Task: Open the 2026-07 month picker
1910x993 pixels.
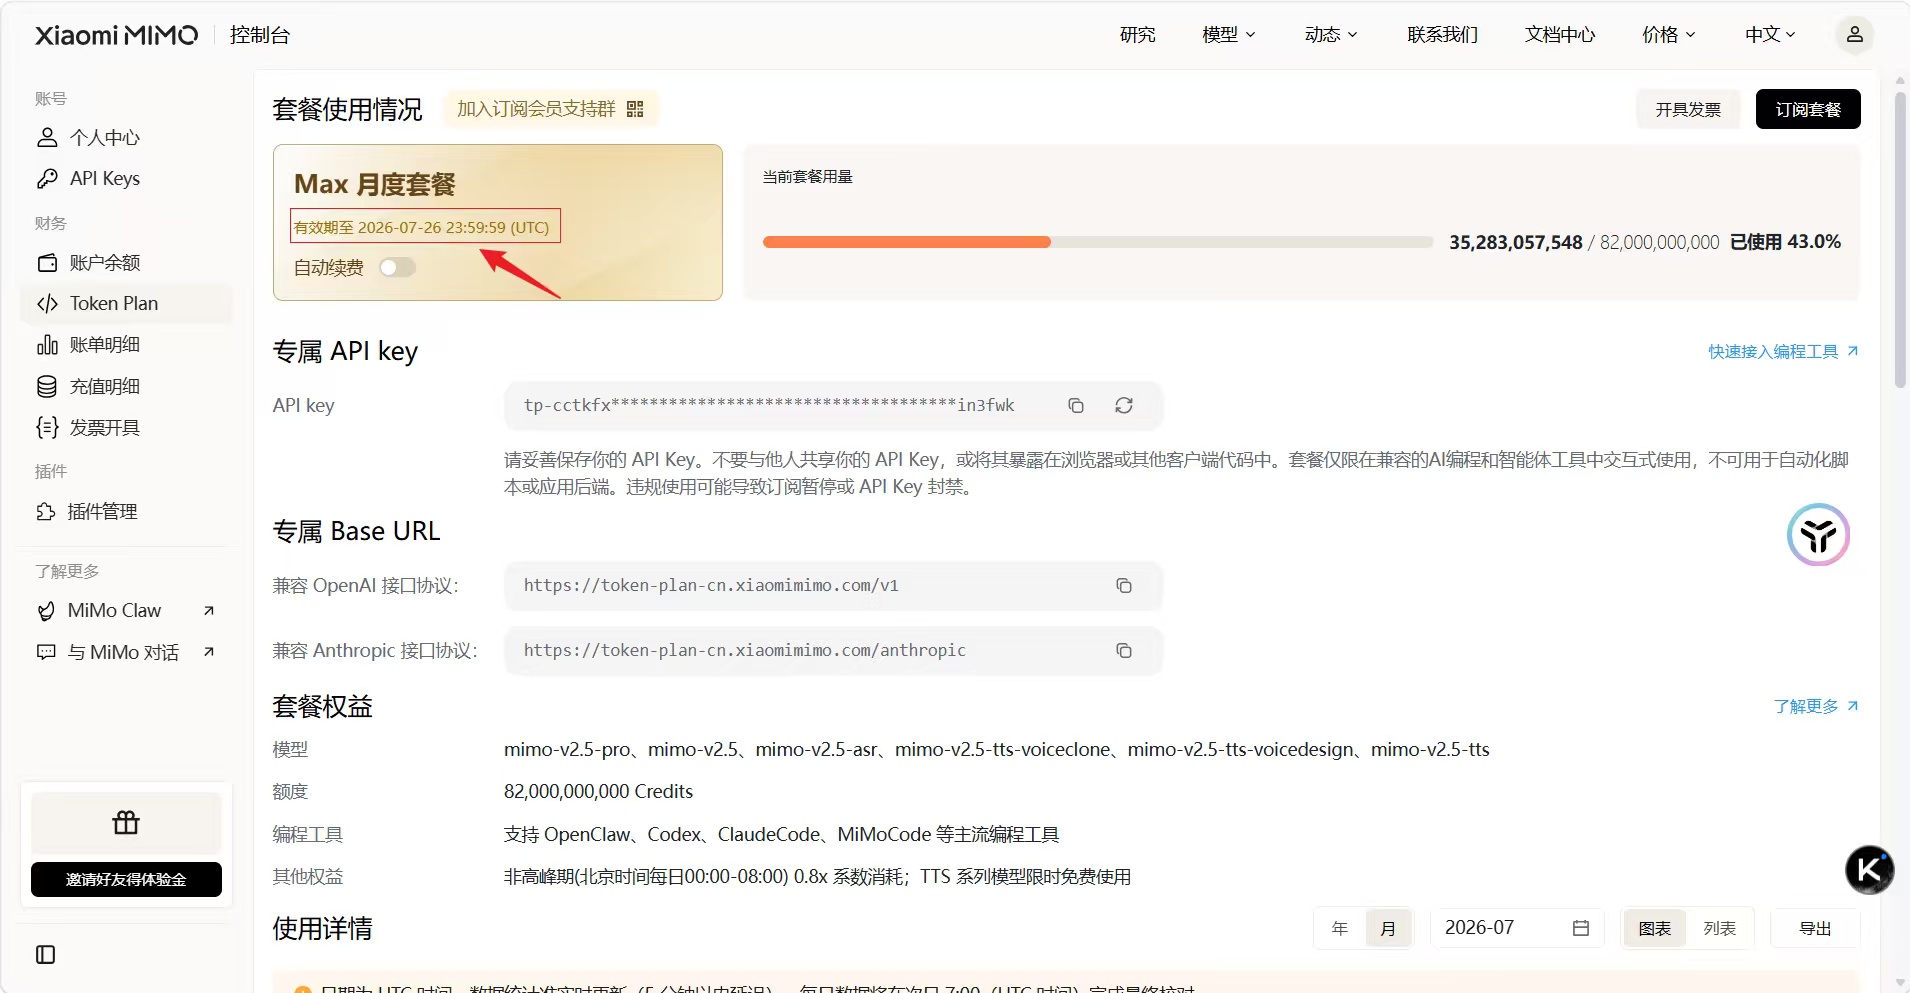Action: point(1517,928)
